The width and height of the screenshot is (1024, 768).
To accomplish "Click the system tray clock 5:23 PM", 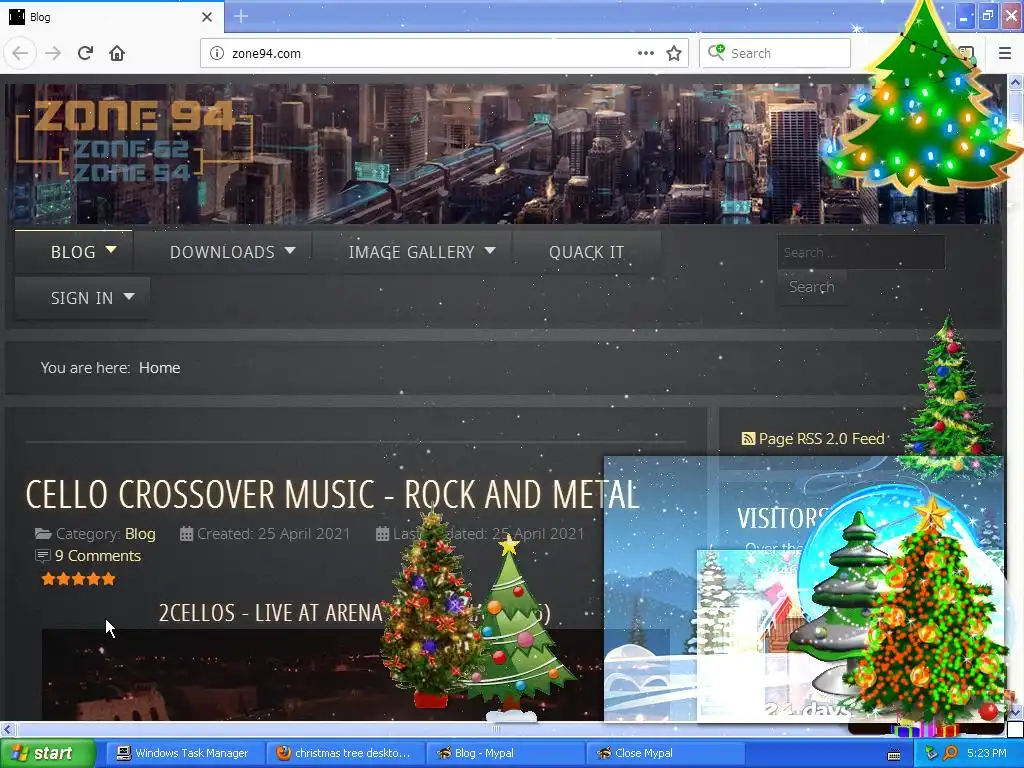I will (987, 754).
